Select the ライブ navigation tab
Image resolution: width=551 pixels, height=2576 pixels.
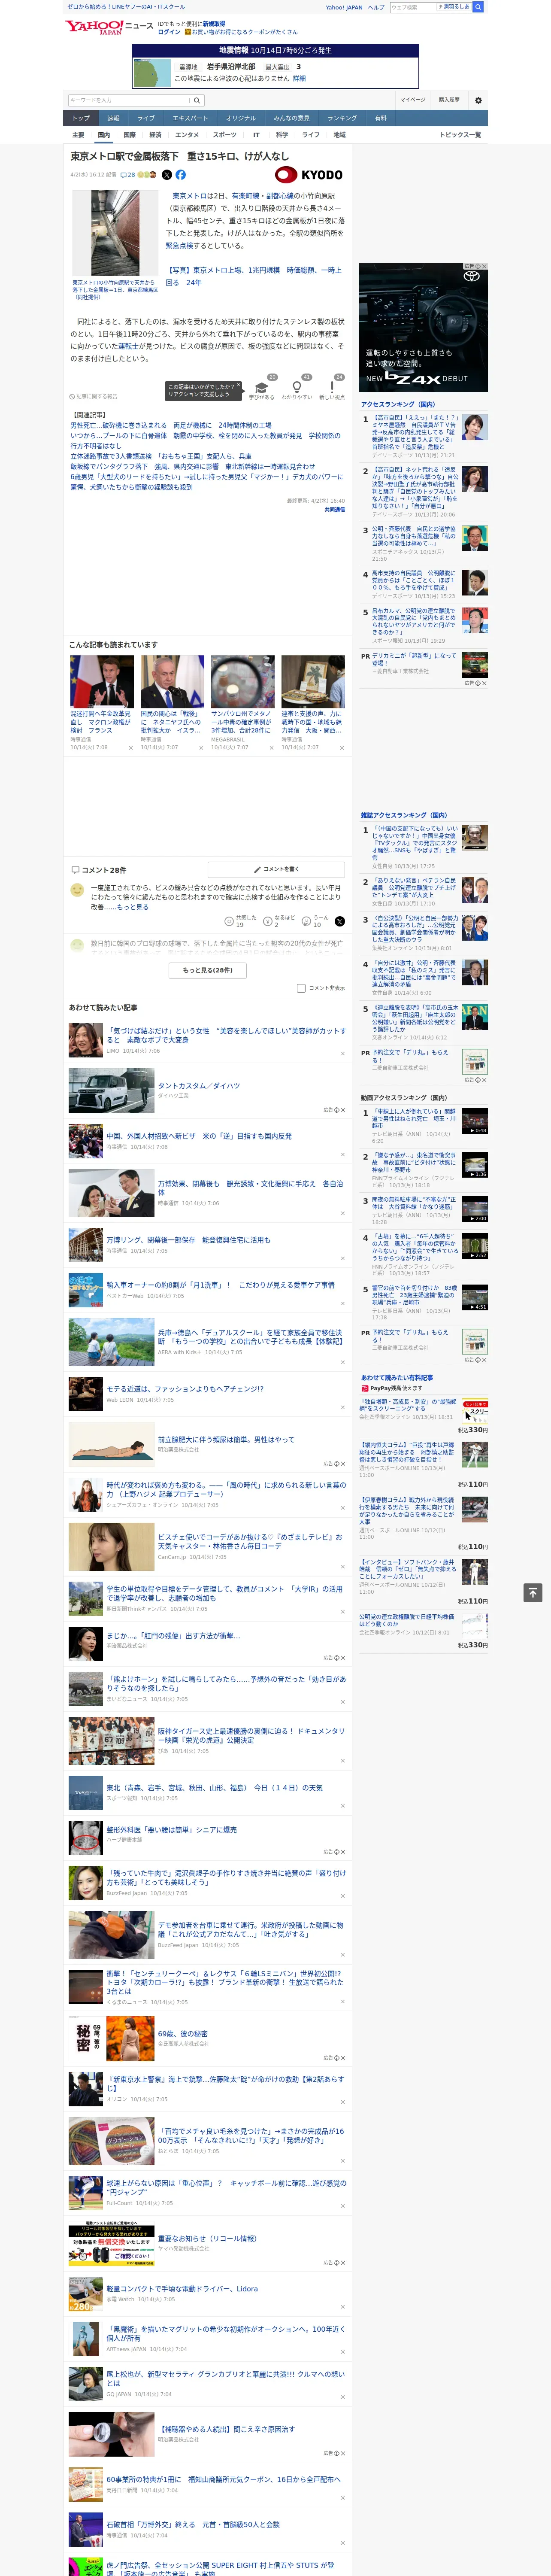pyautogui.click(x=146, y=118)
